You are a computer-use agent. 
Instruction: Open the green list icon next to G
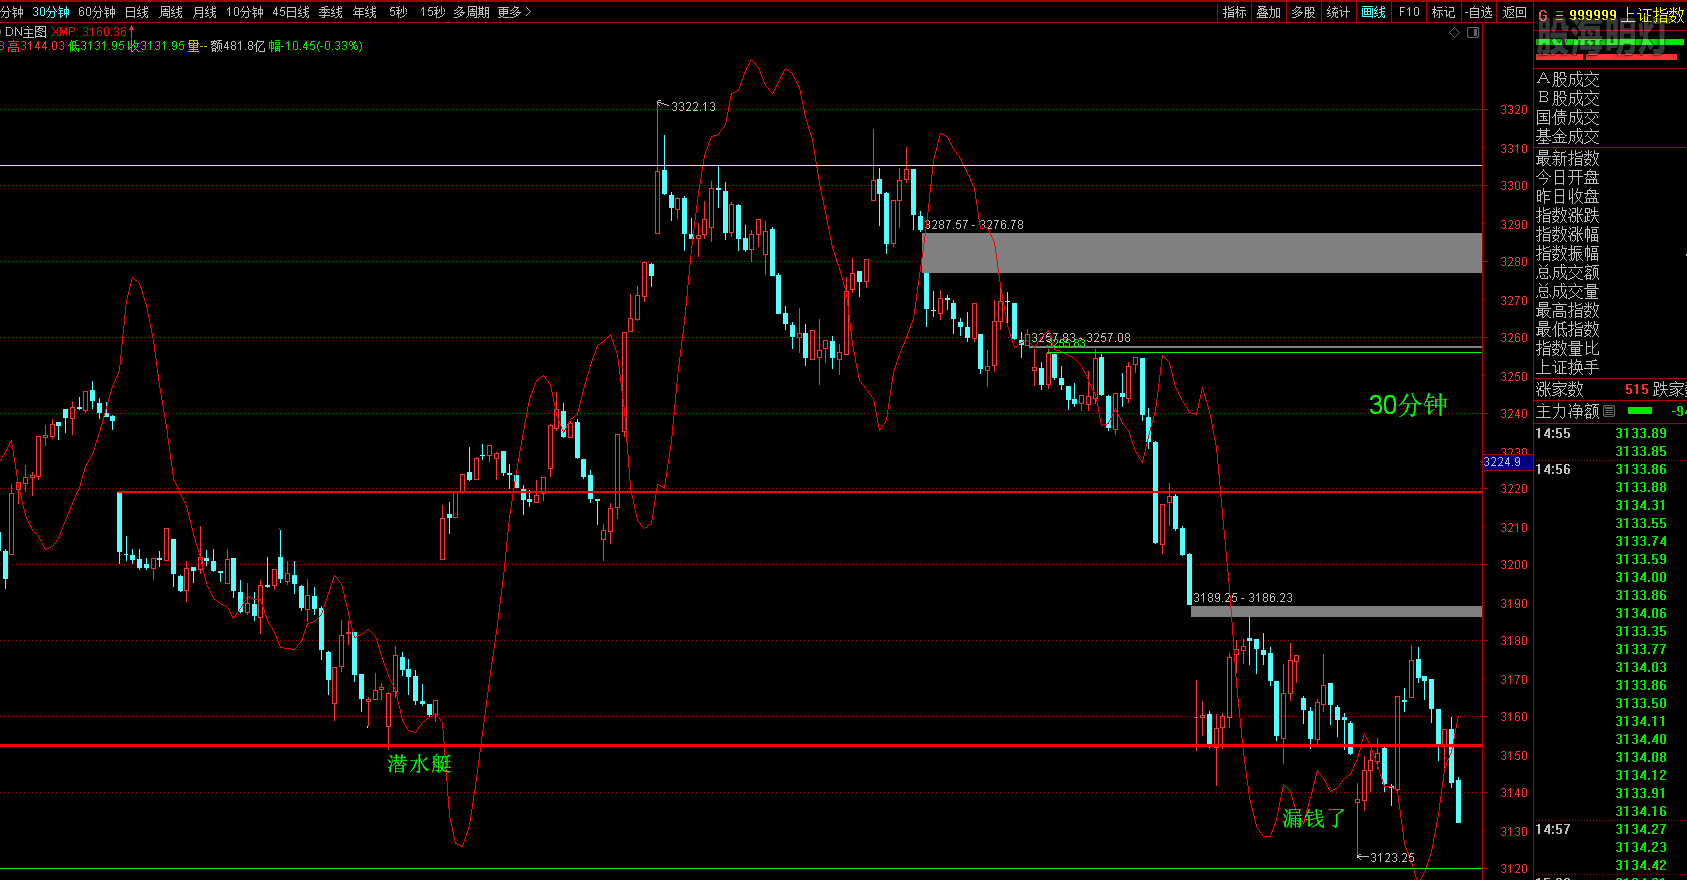[x=1558, y=15]
